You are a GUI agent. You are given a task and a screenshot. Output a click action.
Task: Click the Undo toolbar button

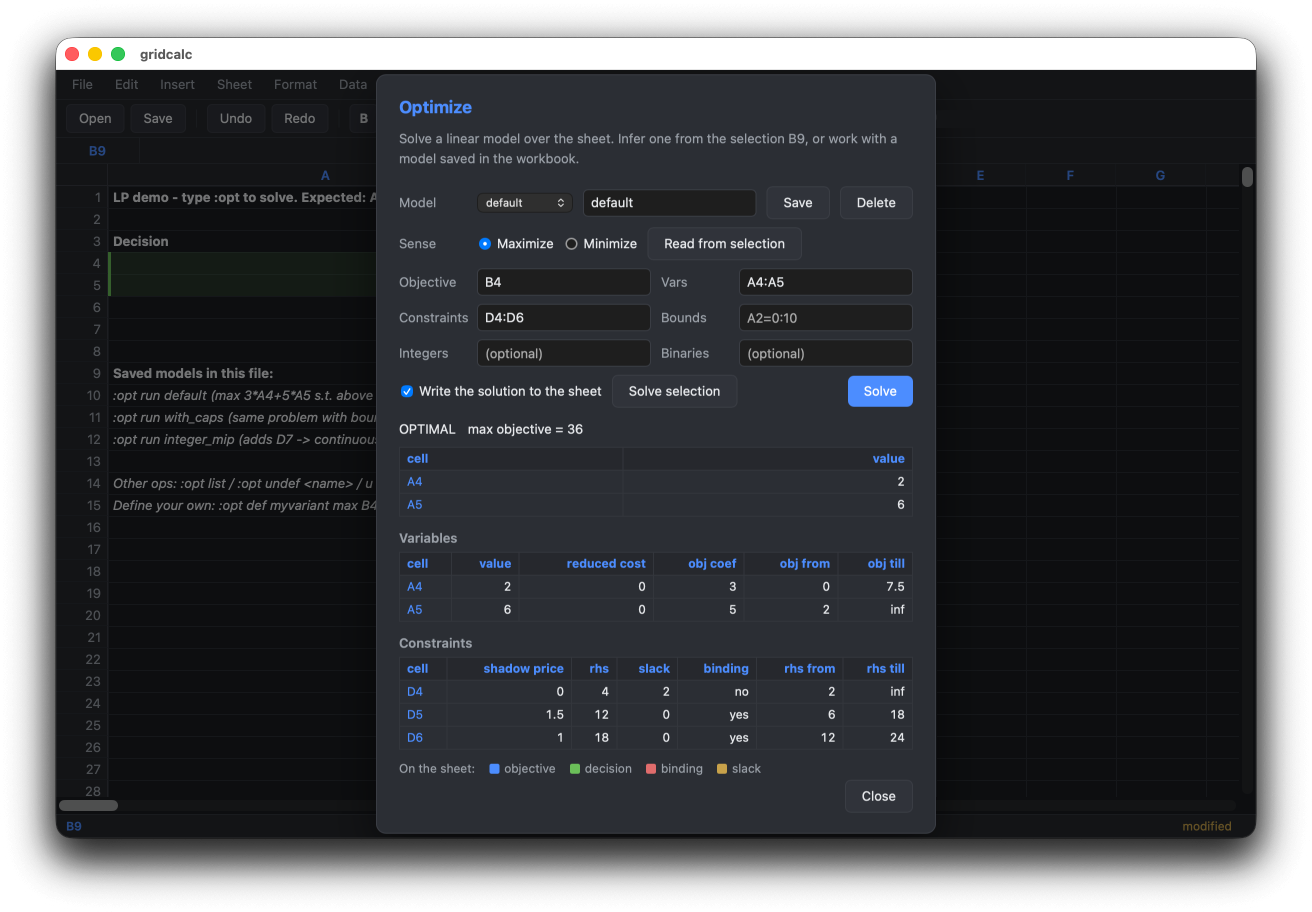(x=236, y=118)
